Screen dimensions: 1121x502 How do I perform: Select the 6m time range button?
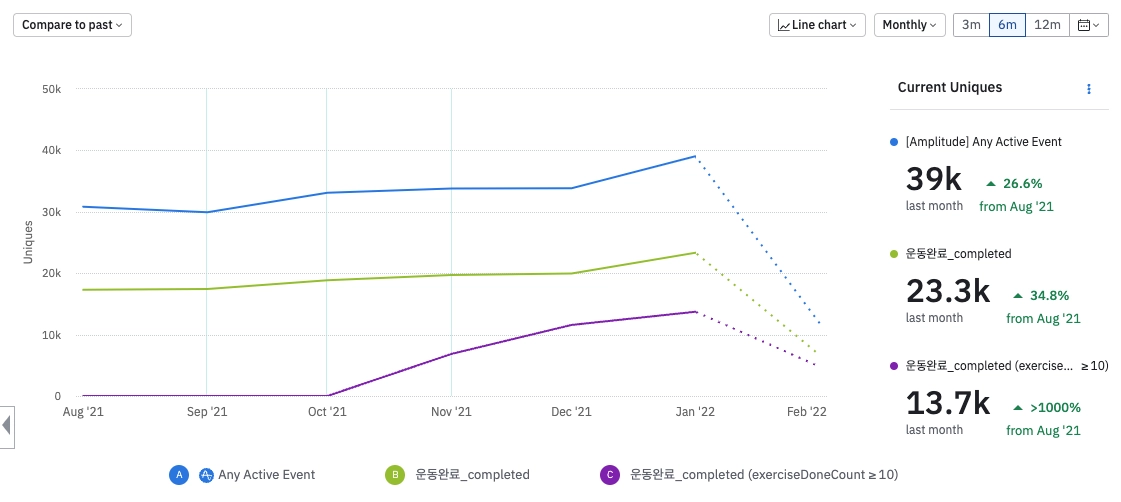pyautogui.click(x=1007, y=25)
